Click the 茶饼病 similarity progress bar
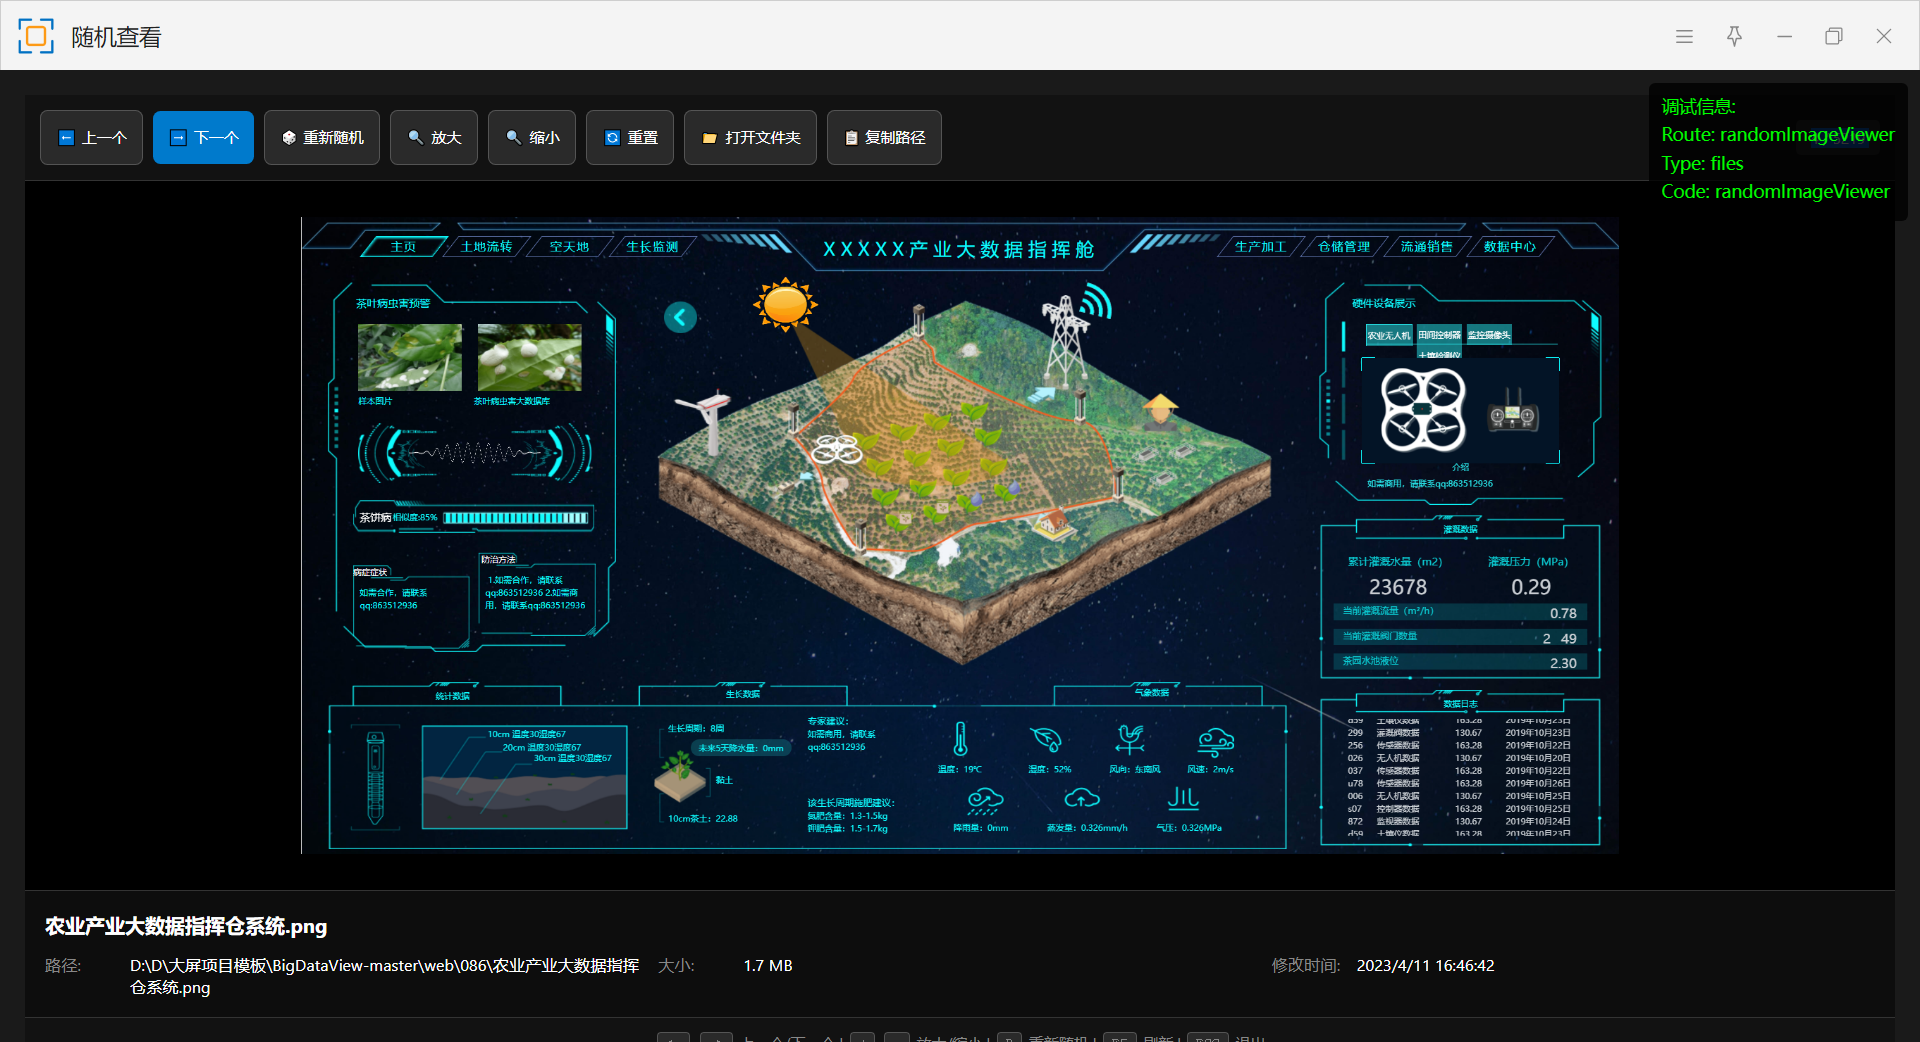 tap(515, 518)
